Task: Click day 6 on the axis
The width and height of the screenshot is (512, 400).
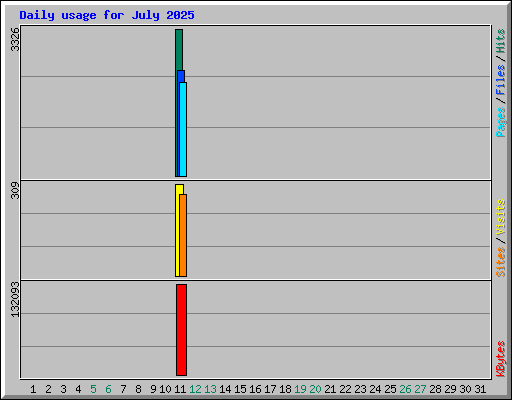Action: (108, 389)
